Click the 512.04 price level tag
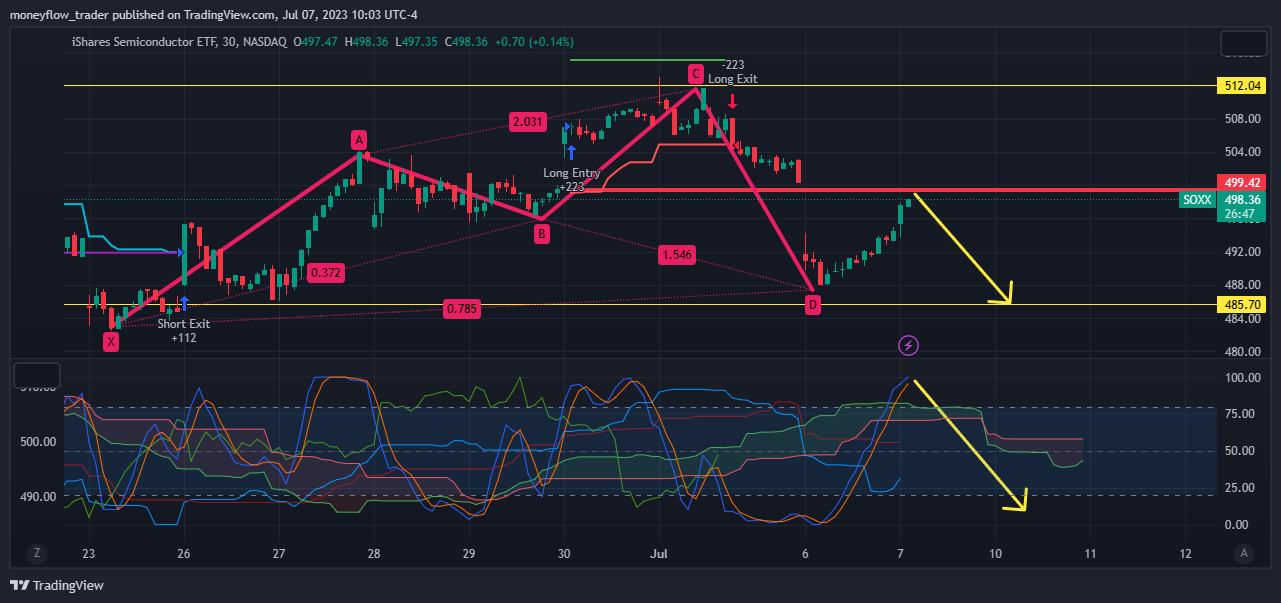This screenshot has width=1281, height=603. (x=1240, y=86)
